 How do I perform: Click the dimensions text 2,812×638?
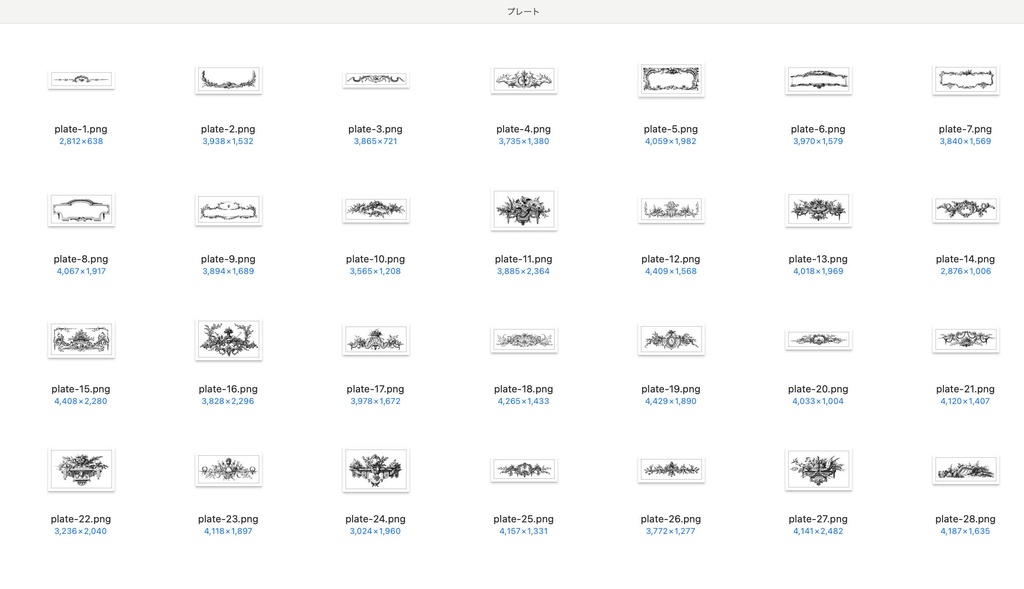[x=81, y=141]
